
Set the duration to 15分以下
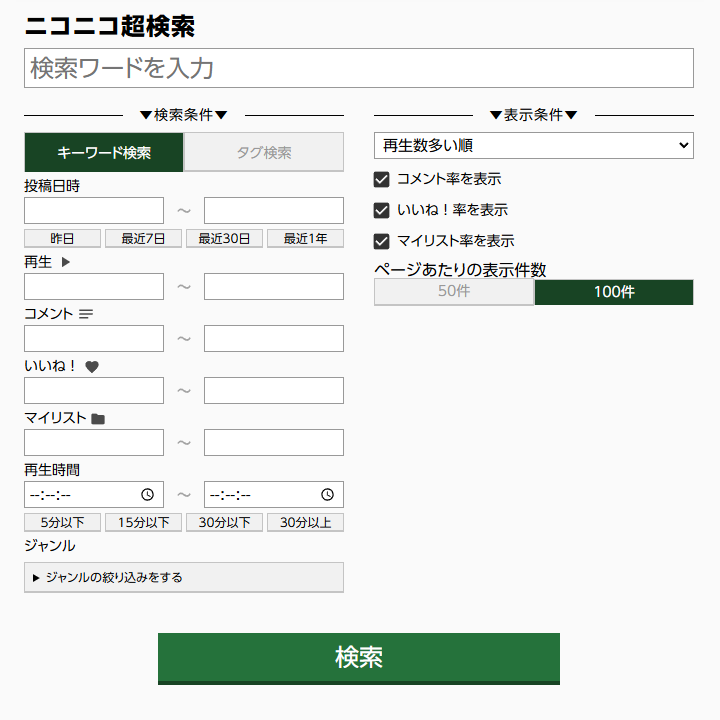143,522
